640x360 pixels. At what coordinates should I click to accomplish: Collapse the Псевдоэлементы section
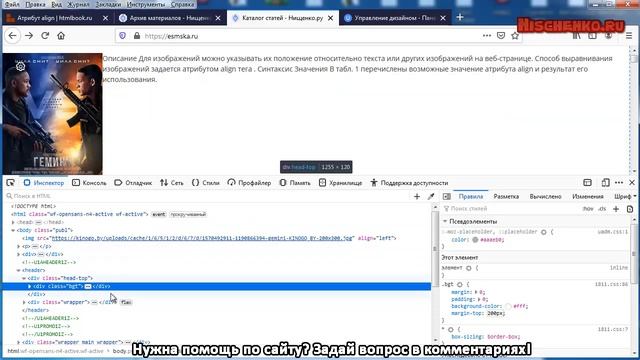tap(445, 221)
